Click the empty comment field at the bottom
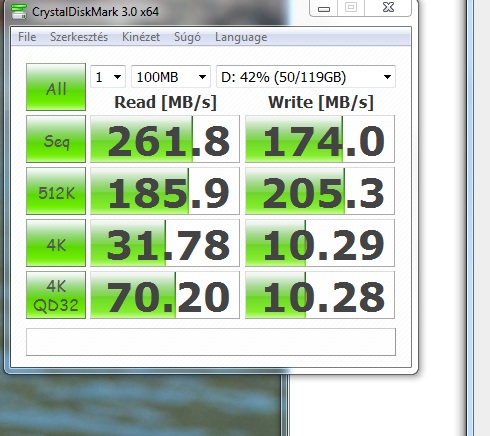The height and width of the screenshot is (436, 490). click(211, 342)
